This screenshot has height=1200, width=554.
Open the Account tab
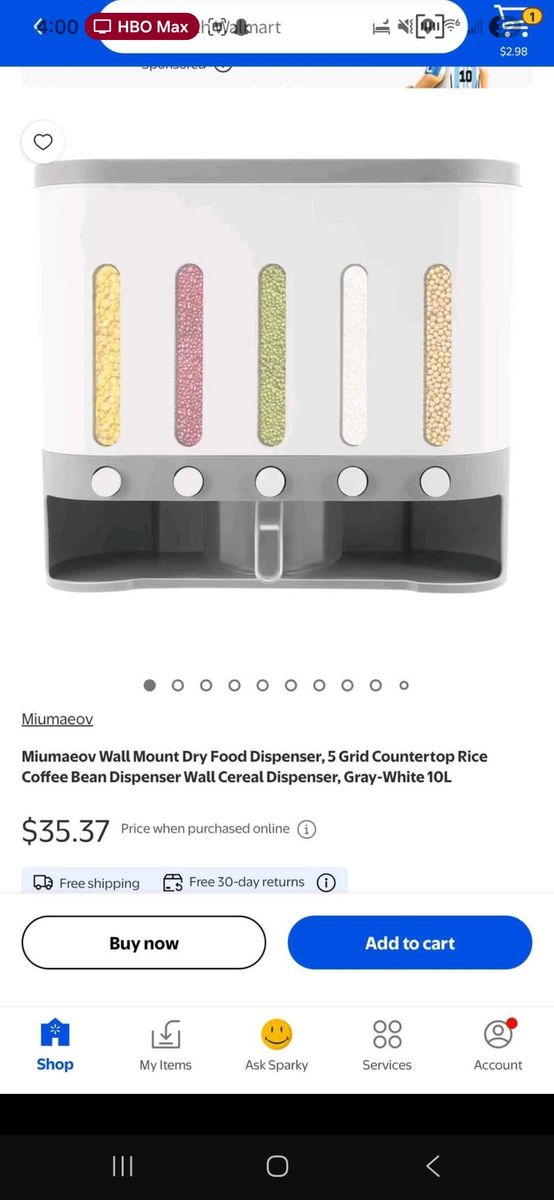click(498, 1046)
